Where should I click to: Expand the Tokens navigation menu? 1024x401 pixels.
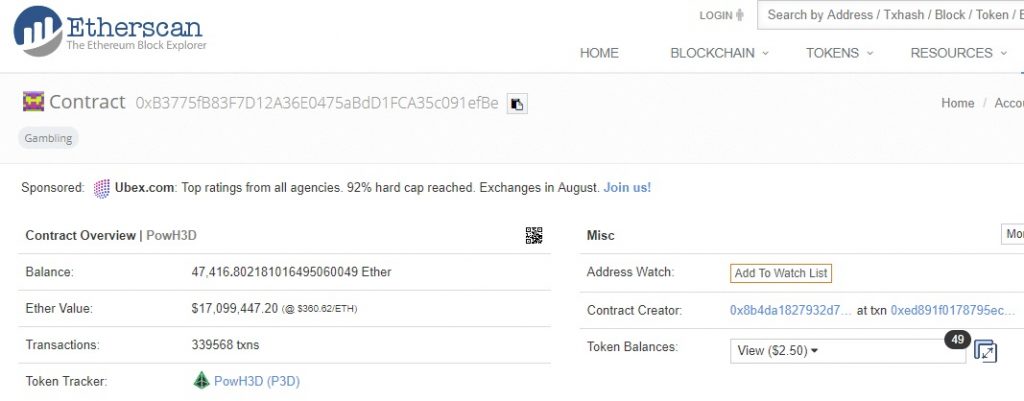(839, 53)
